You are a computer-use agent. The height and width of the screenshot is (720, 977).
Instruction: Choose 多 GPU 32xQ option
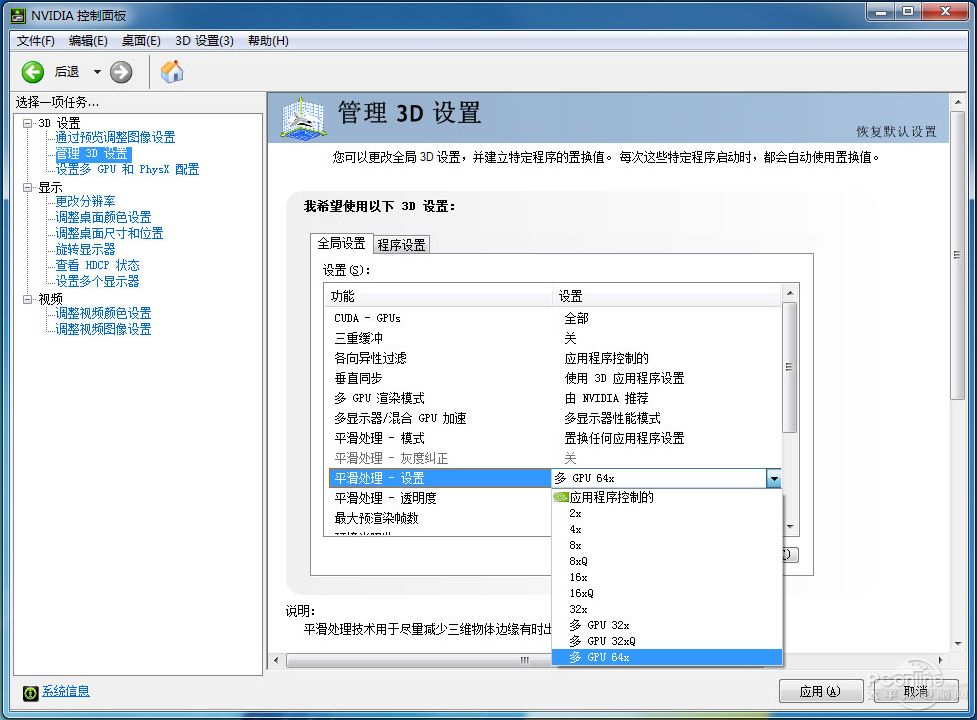[x=667, y=641]
